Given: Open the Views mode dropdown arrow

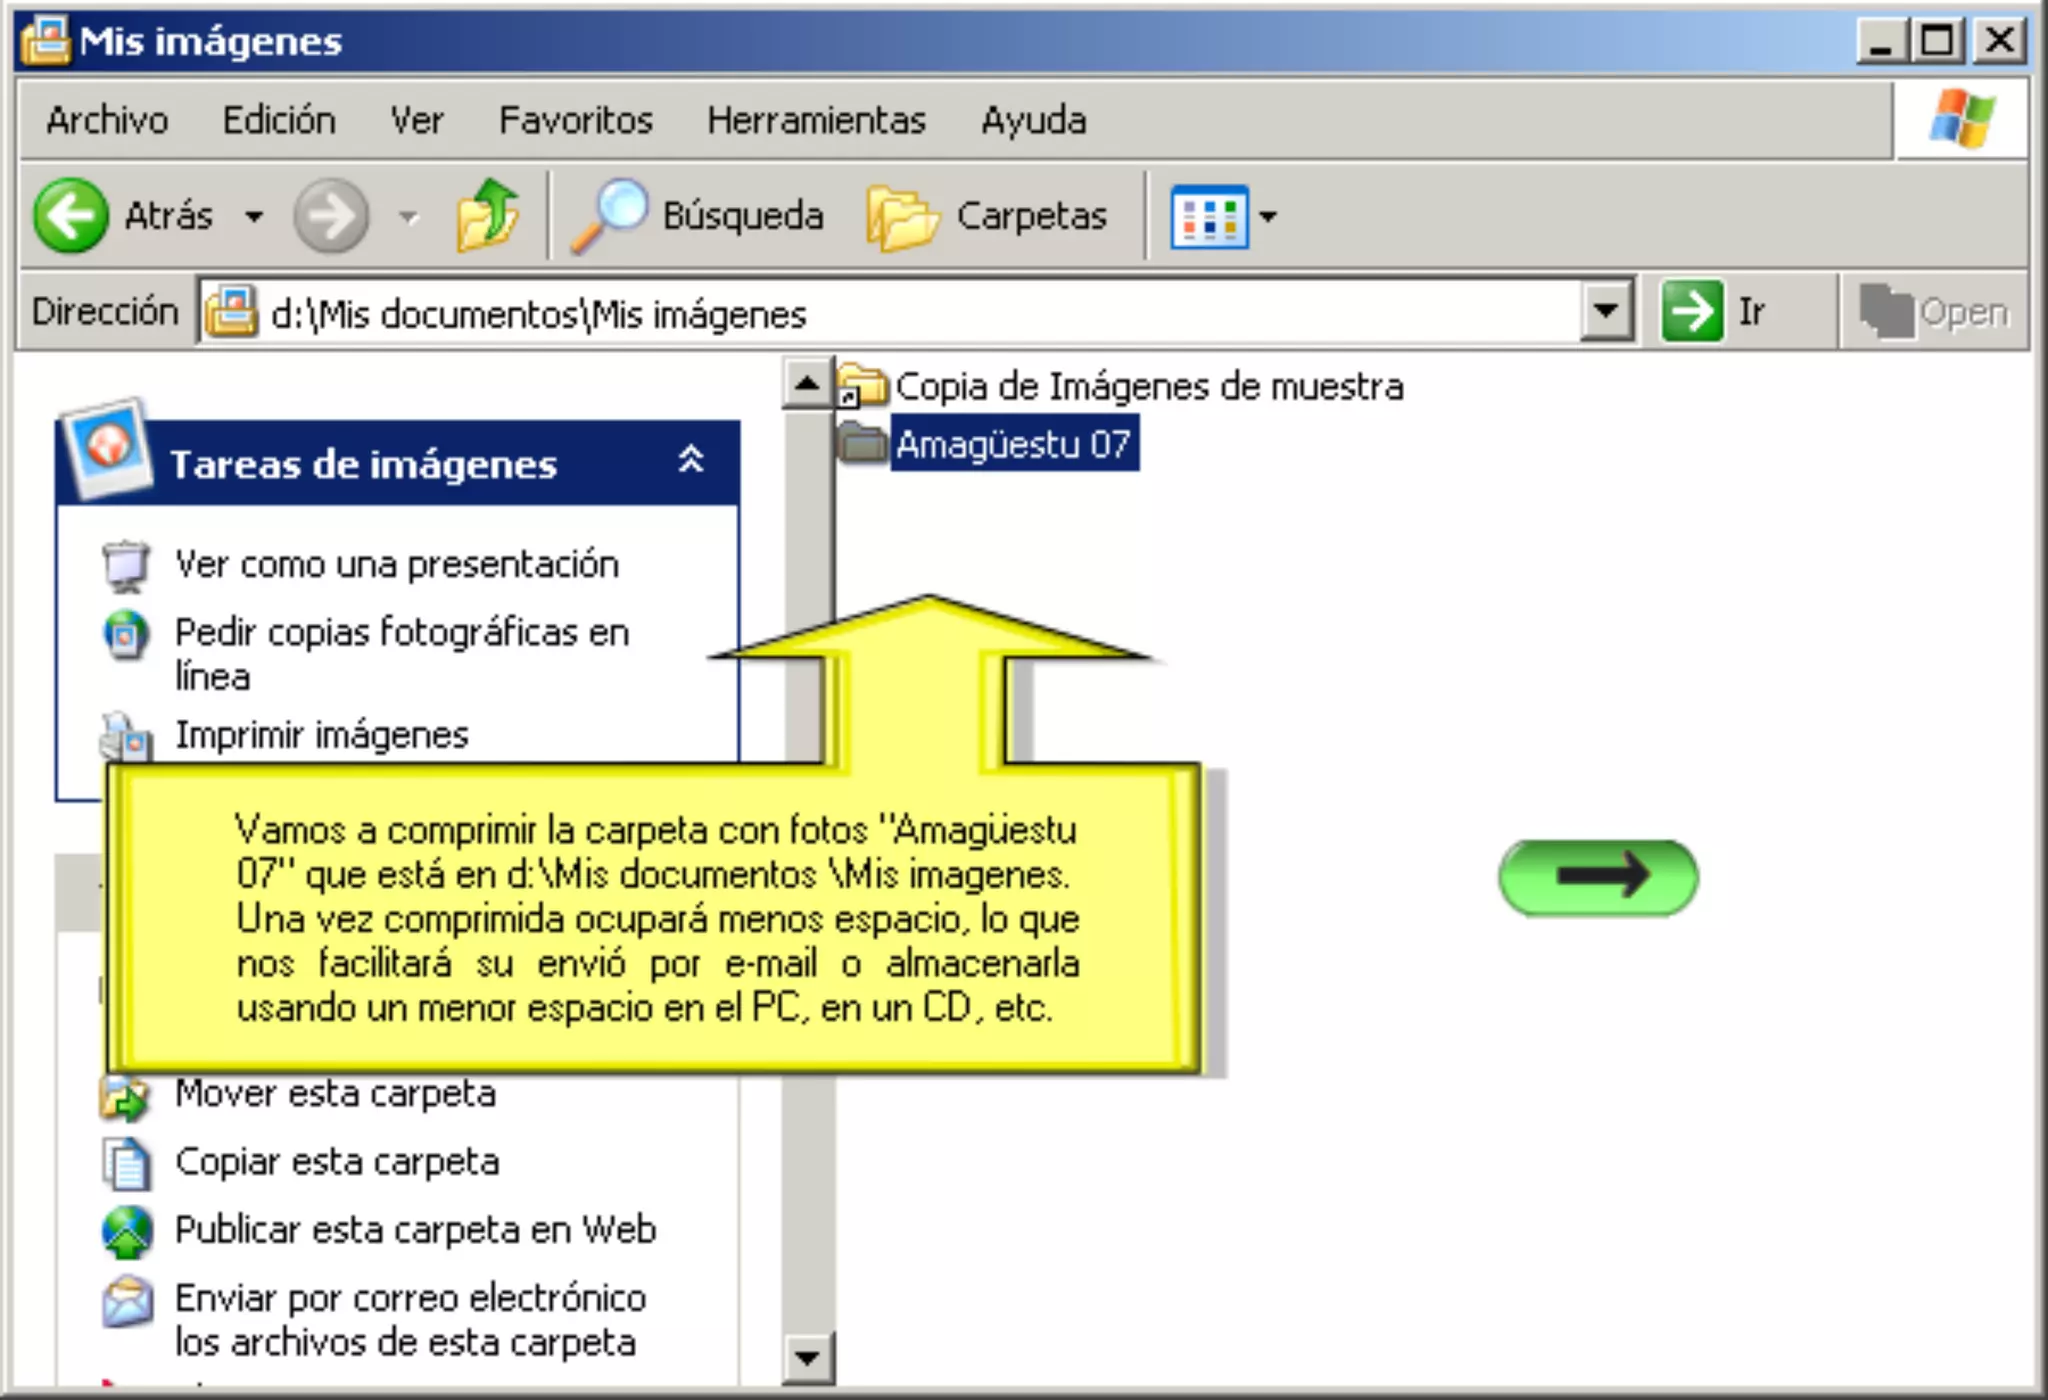Looking at the screenshot, I should [1268, 216].
